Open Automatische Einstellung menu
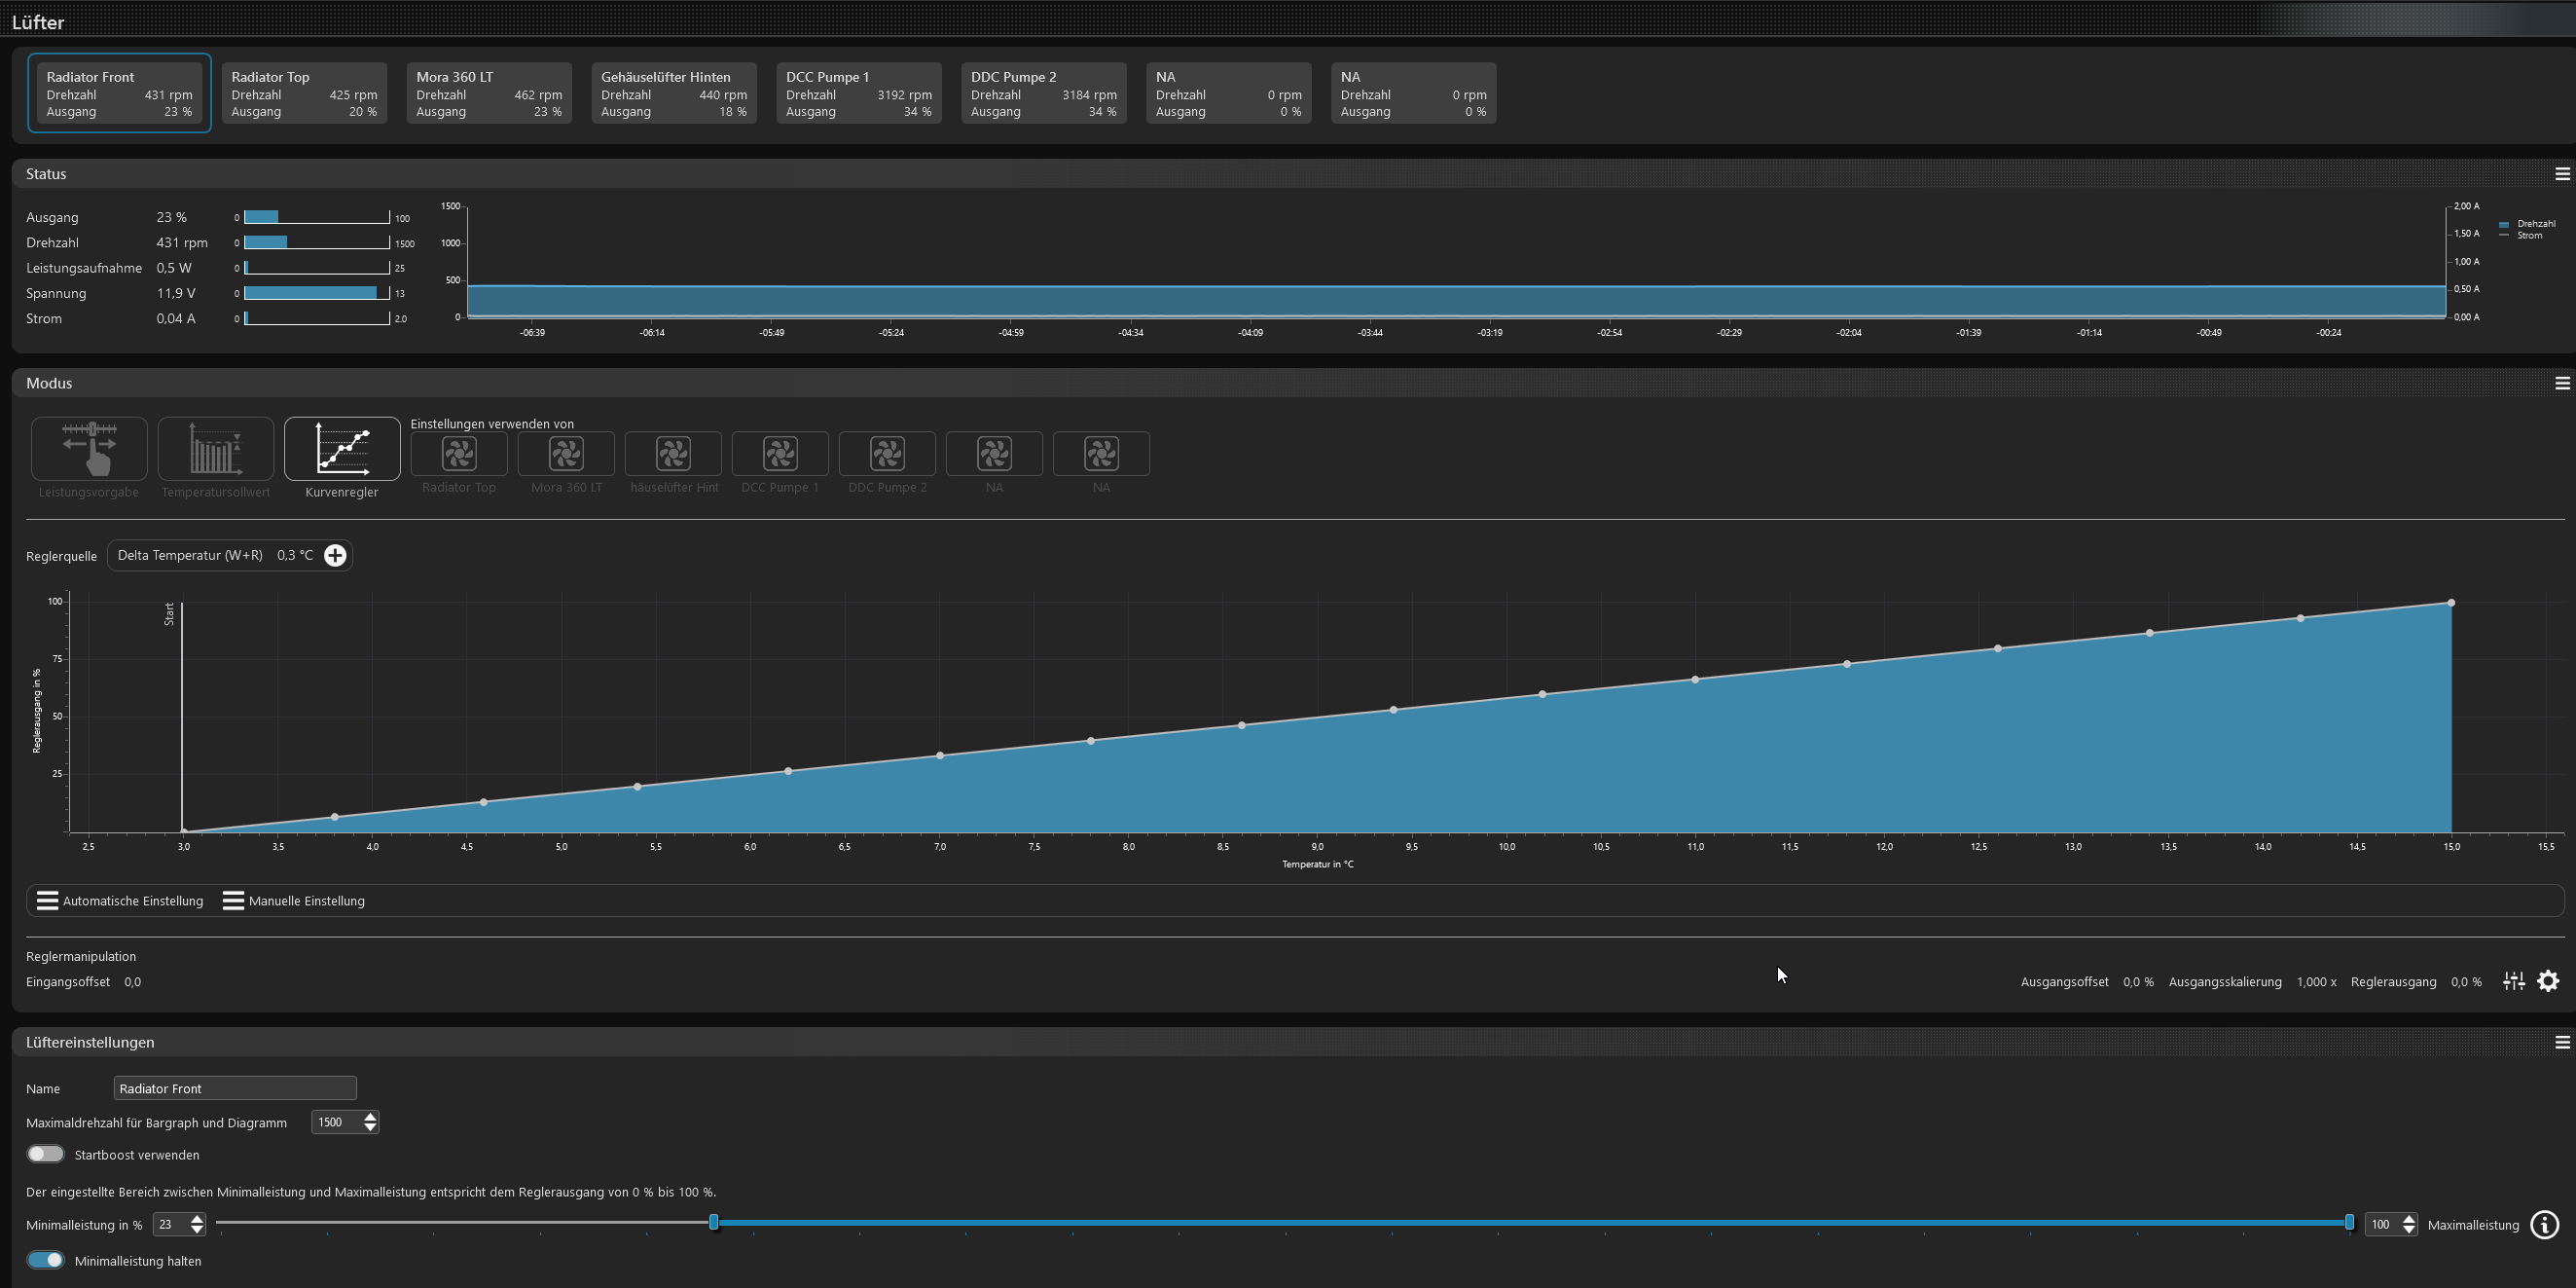Image resolution: width=2576 pixels, height=1288 pixels. tap(120, 901)
